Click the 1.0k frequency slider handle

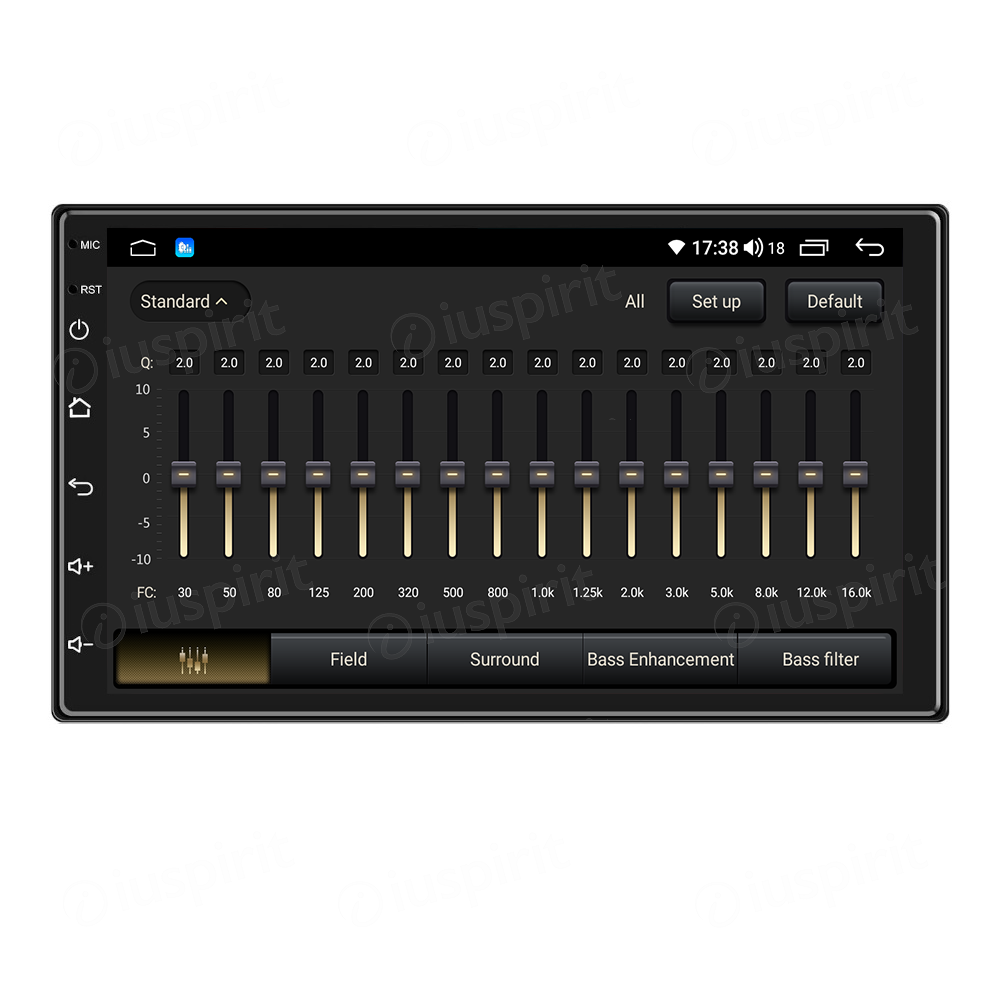pyautogui.click(x=542, y=473)
